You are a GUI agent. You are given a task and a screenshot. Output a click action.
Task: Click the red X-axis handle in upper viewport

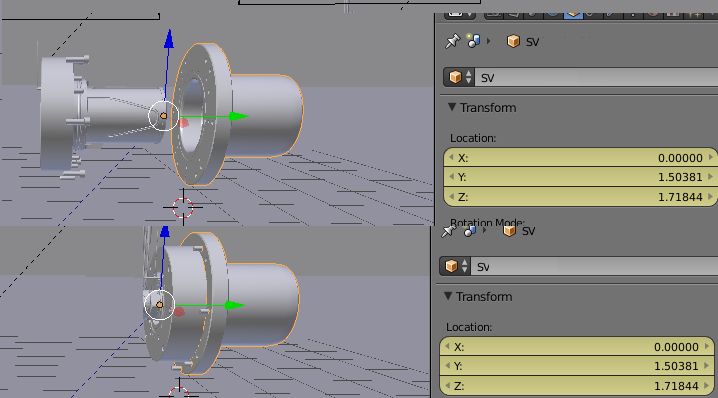click(x=184, y=123)
